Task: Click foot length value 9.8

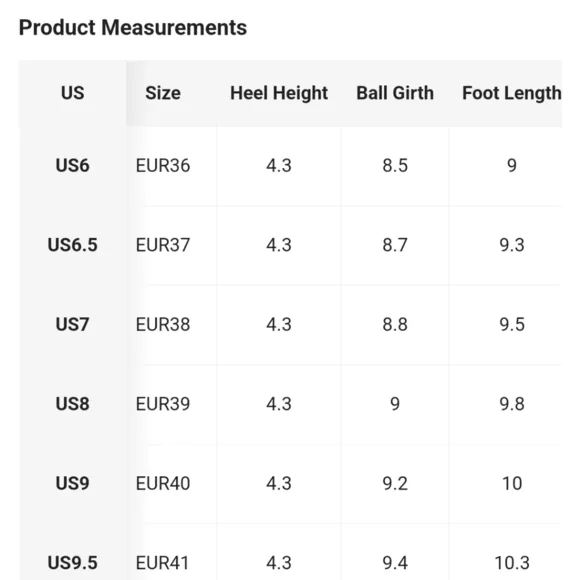Action: (x=512, y=404)
